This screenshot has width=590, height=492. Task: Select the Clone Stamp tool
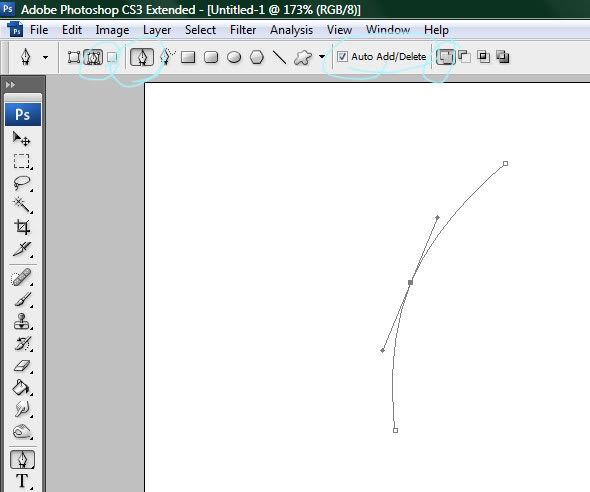coord(22,322)
